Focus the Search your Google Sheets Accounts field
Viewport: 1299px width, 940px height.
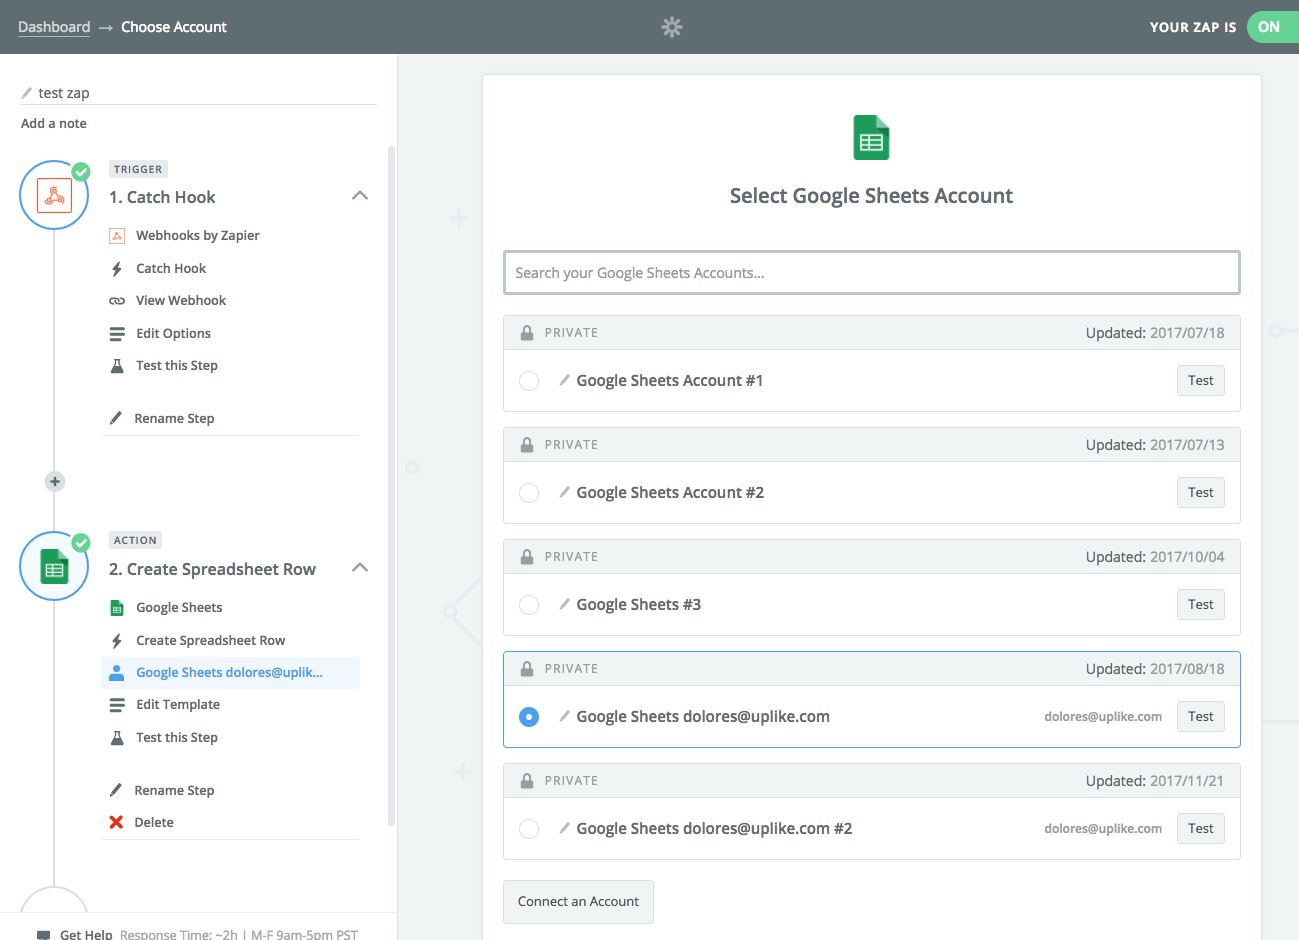pos(872,273)
